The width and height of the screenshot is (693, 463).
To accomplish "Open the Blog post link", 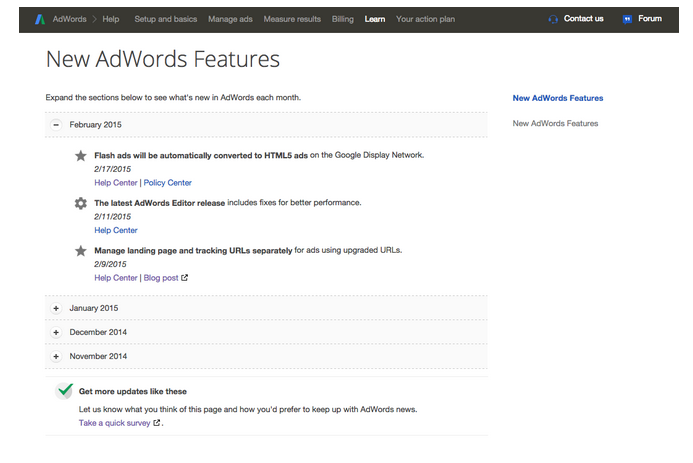I will pos(161,277).
